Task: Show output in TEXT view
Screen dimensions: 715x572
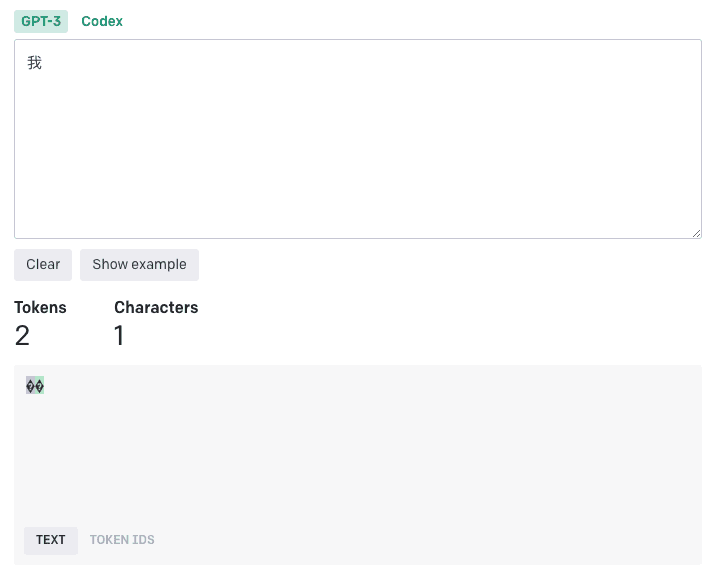Action: click(x=51, y=540)
